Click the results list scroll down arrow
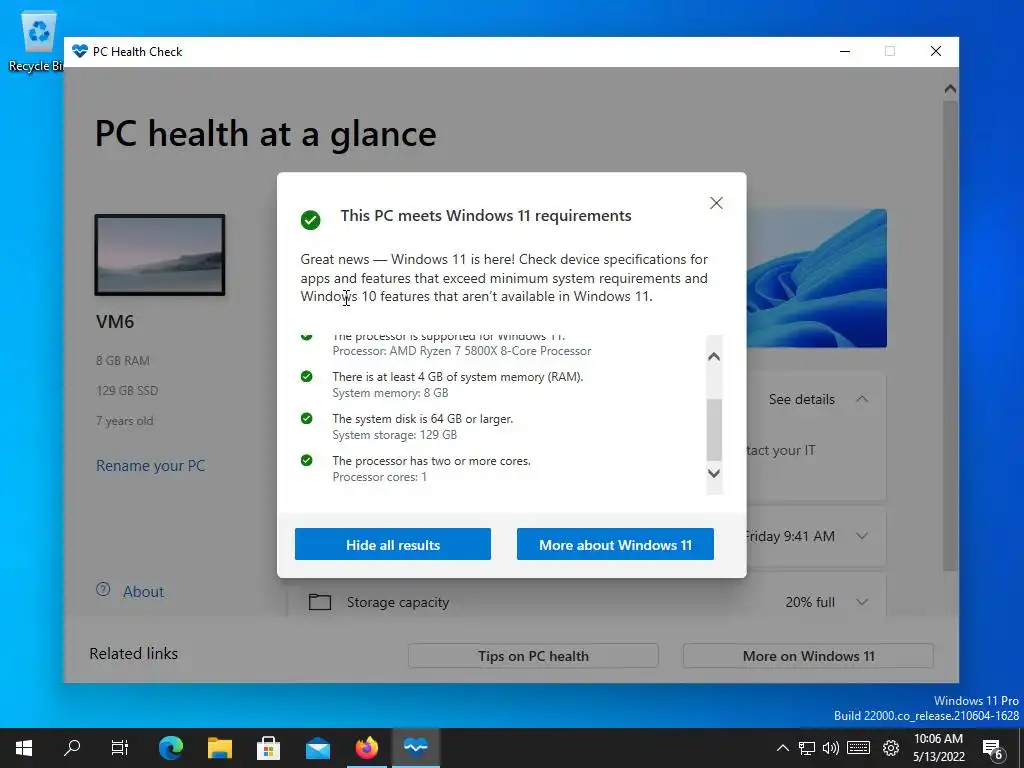Image resolution: width=1024 pixels, height=768 pixels. pyautogui.click(x=714, y=473)
